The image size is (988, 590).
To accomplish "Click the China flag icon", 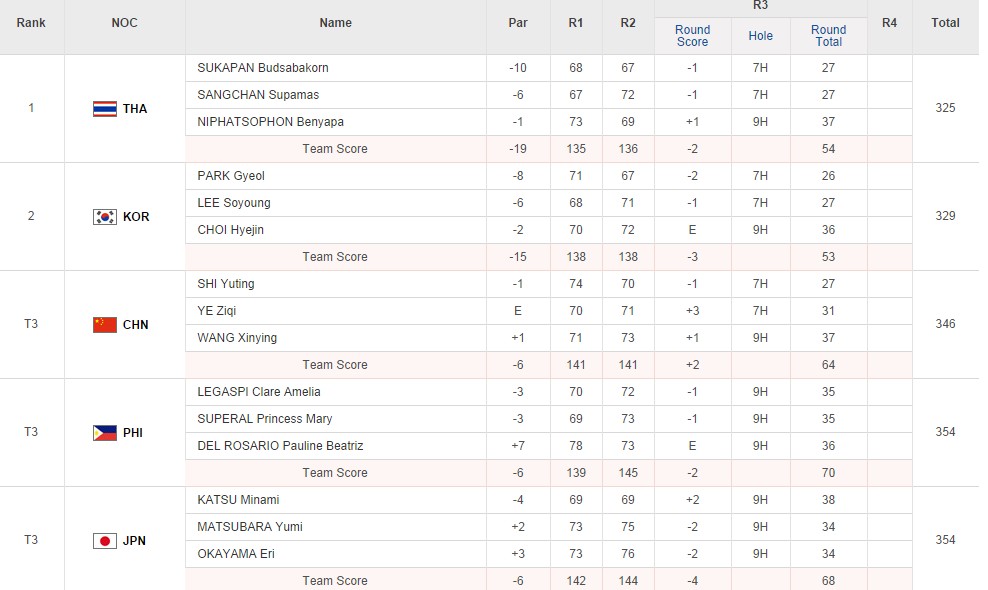I will point(104,325).
